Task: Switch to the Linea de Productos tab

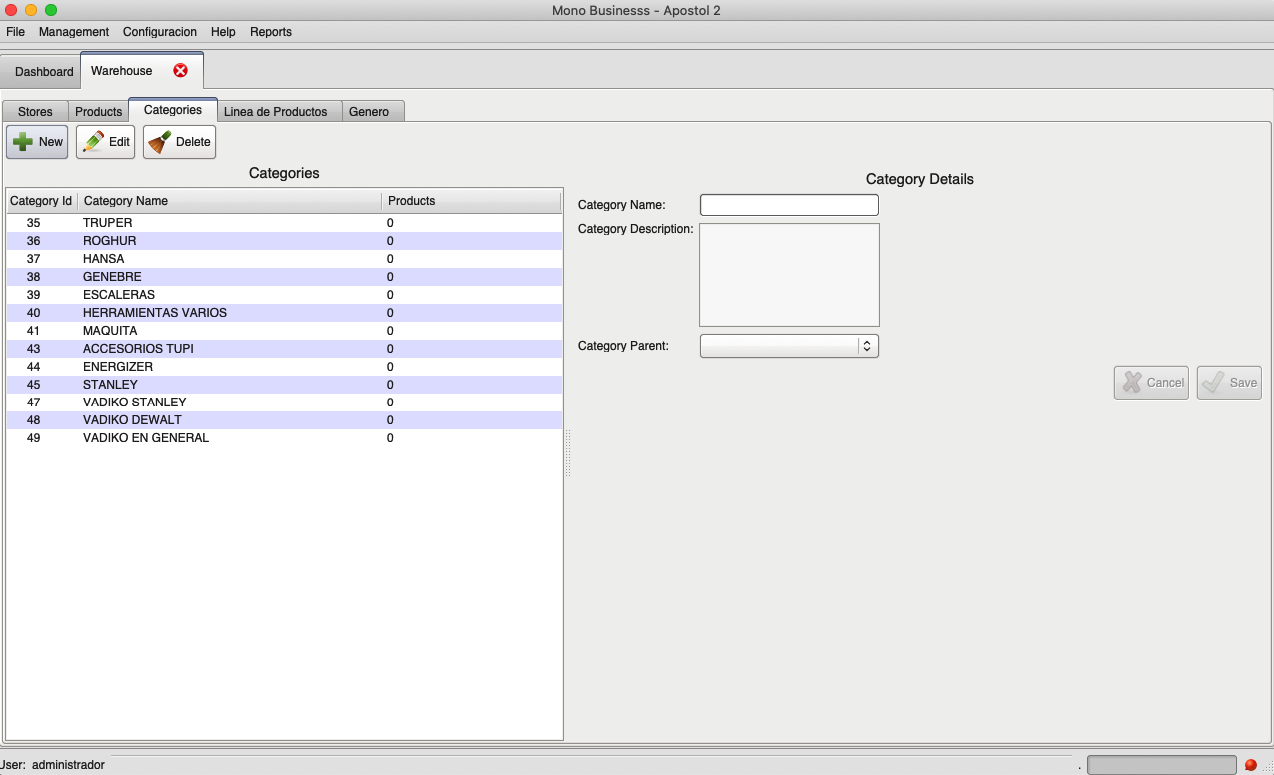Action: [275, 112]
